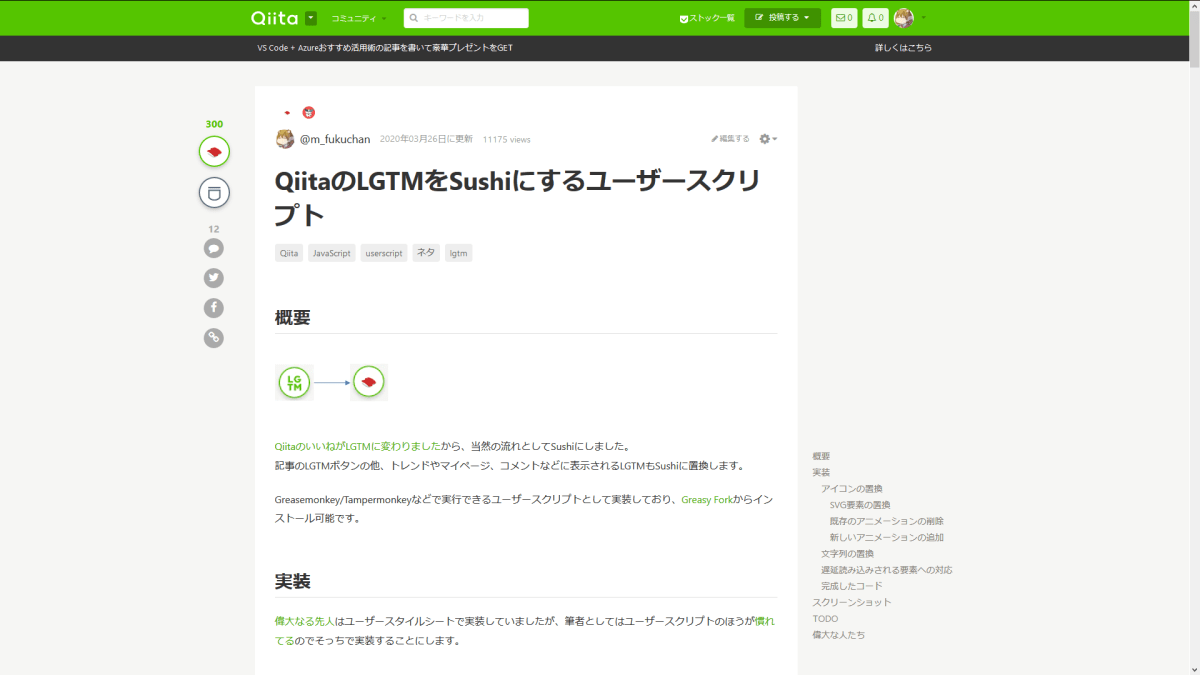
Task: Click the article title QiitaのLGTMをSushiにするユーザースクリプト
Action: coord(517,197)
